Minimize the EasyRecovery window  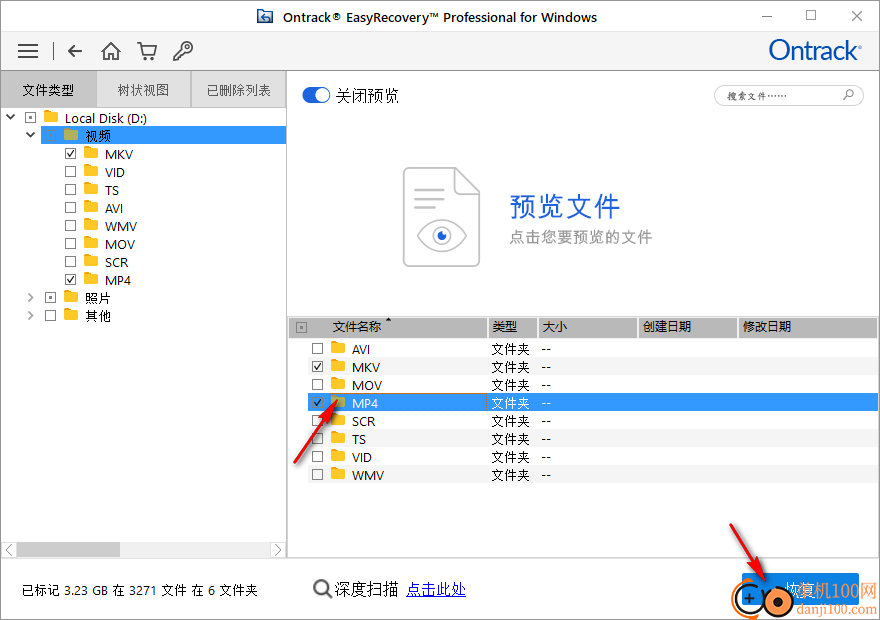click(767, 16)
